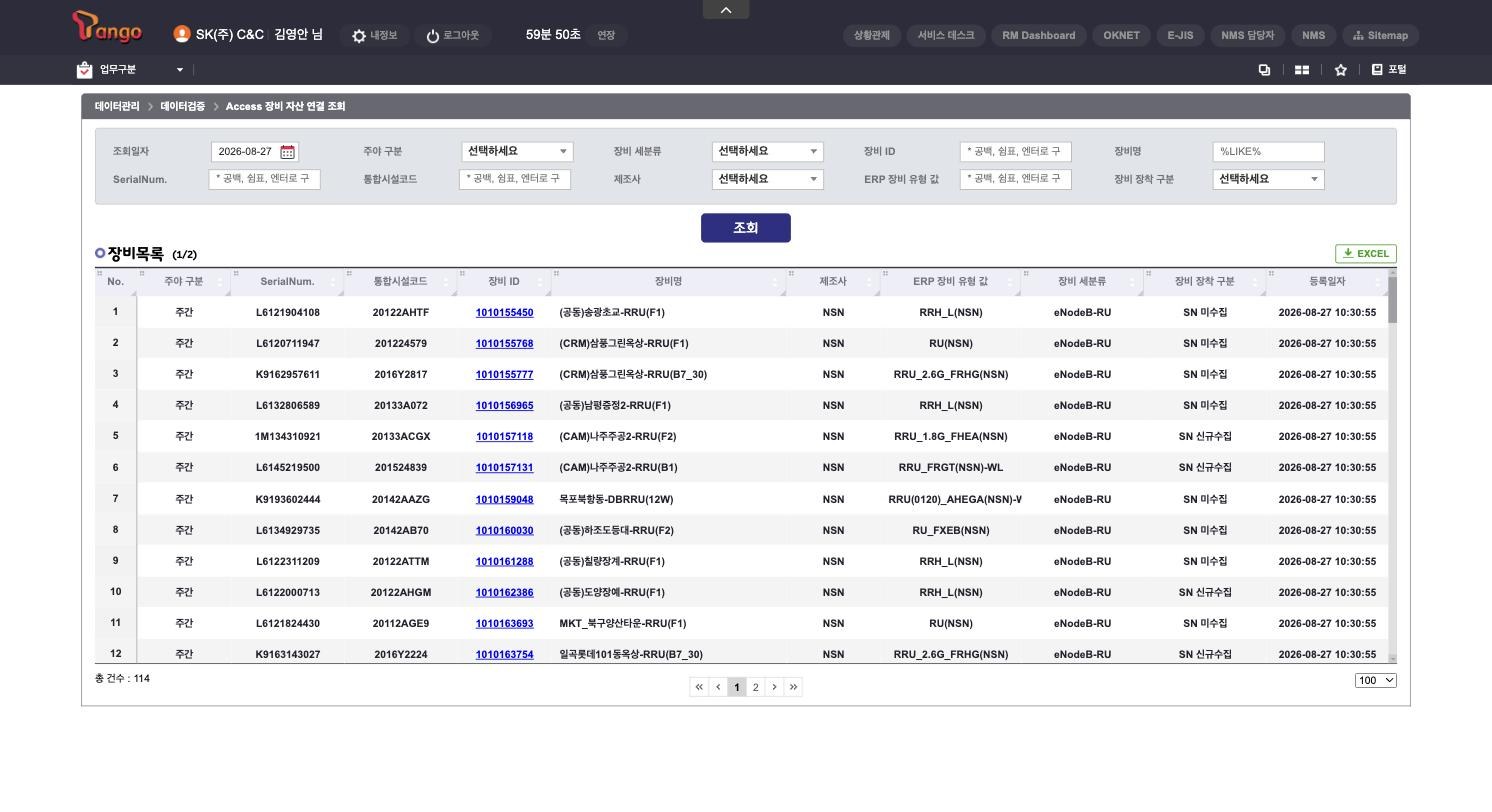The width and height of the screenshot is (1492, 812).
Task: Click the 로그아웃 power button
Action: coord(452,35)
